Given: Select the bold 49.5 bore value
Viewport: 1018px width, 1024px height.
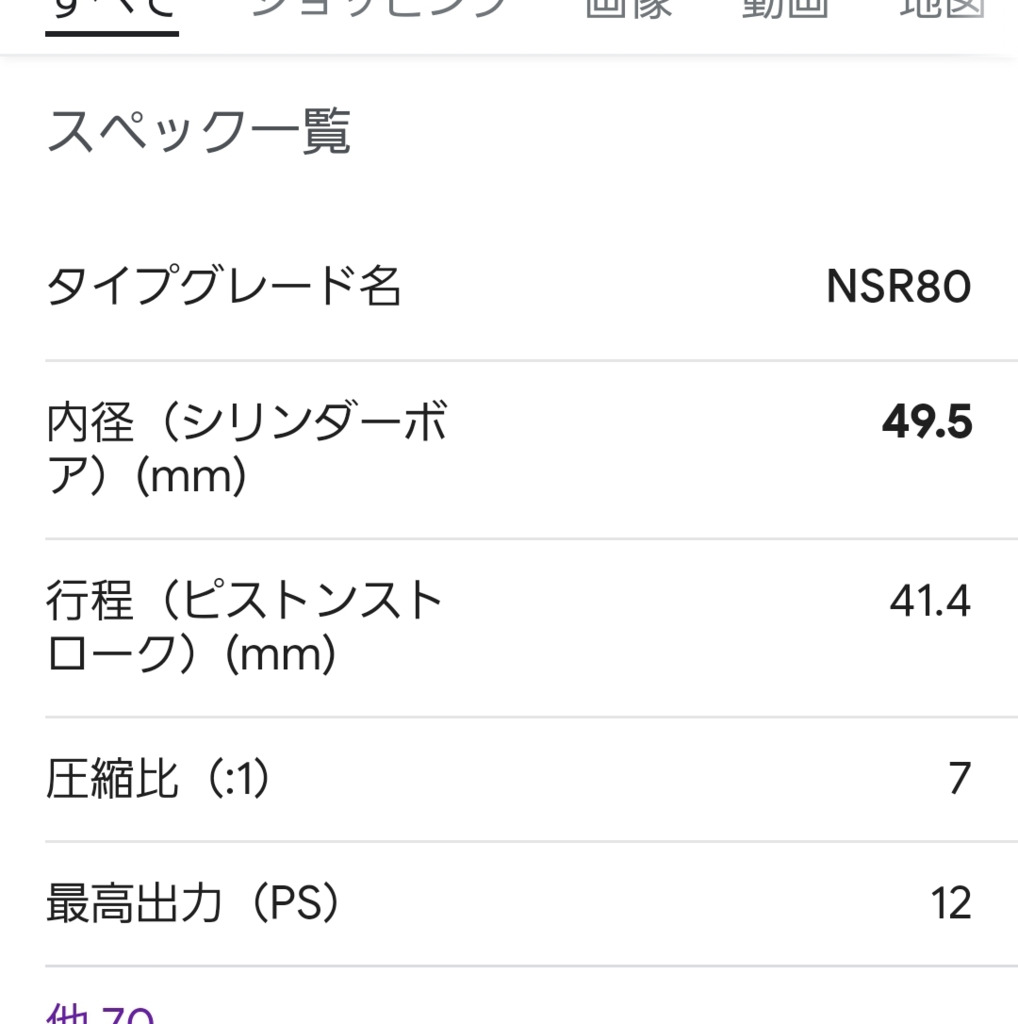Looking at the screenshot, I should click(x=926, y=424).
